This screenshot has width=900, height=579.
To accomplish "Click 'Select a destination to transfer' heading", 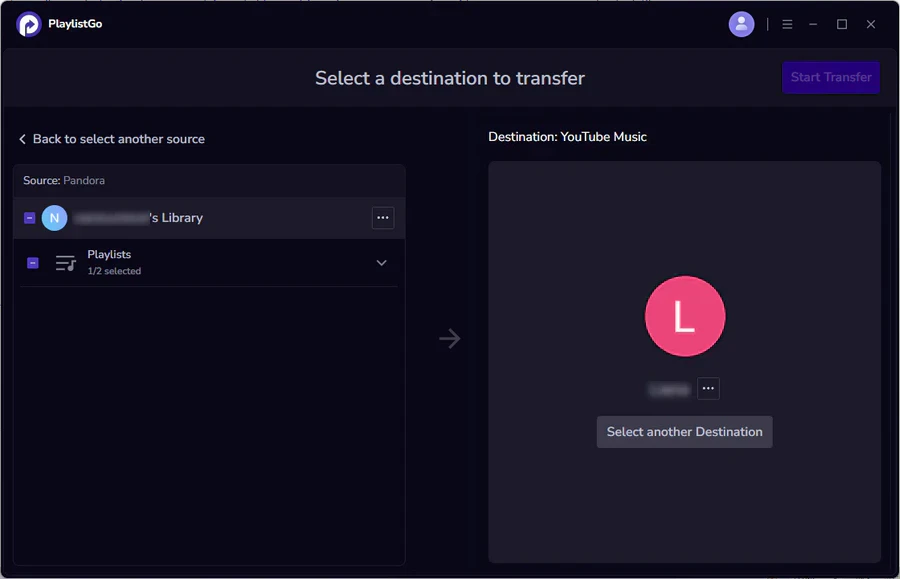I will coord(449,78).
